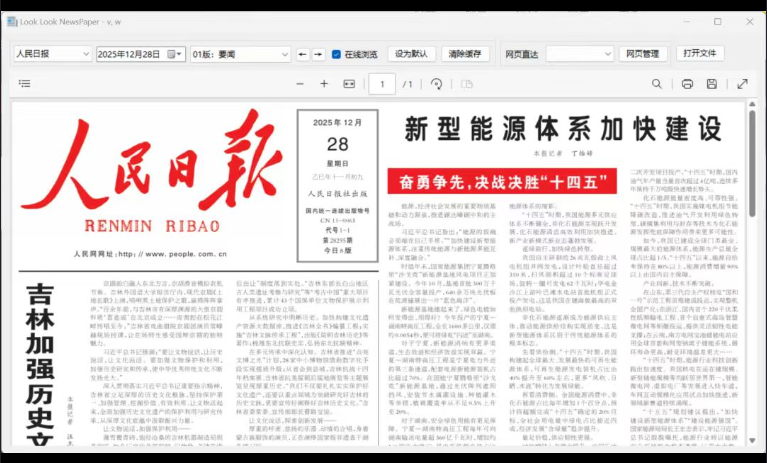This screenshot has height=463, width=767.
Task: Click the zoom out minus icon
Action: coord(297,84)
